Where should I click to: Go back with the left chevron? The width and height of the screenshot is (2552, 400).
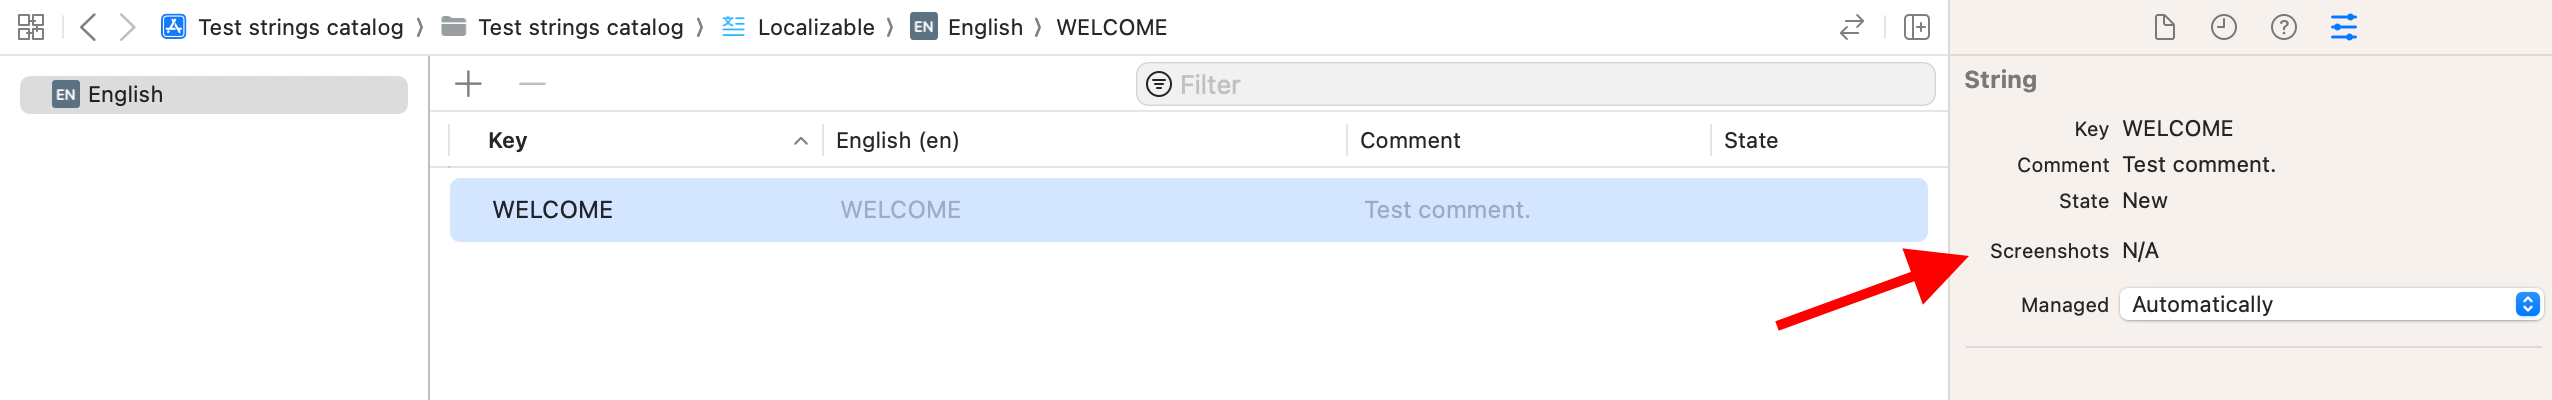click(88, 27)
